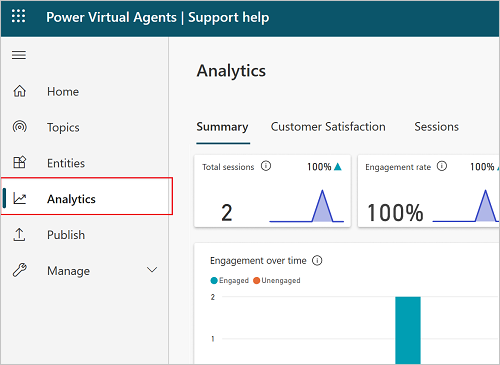Click the Manage wrench icon
Screen dimensions: 500x365
pos(20,270)
